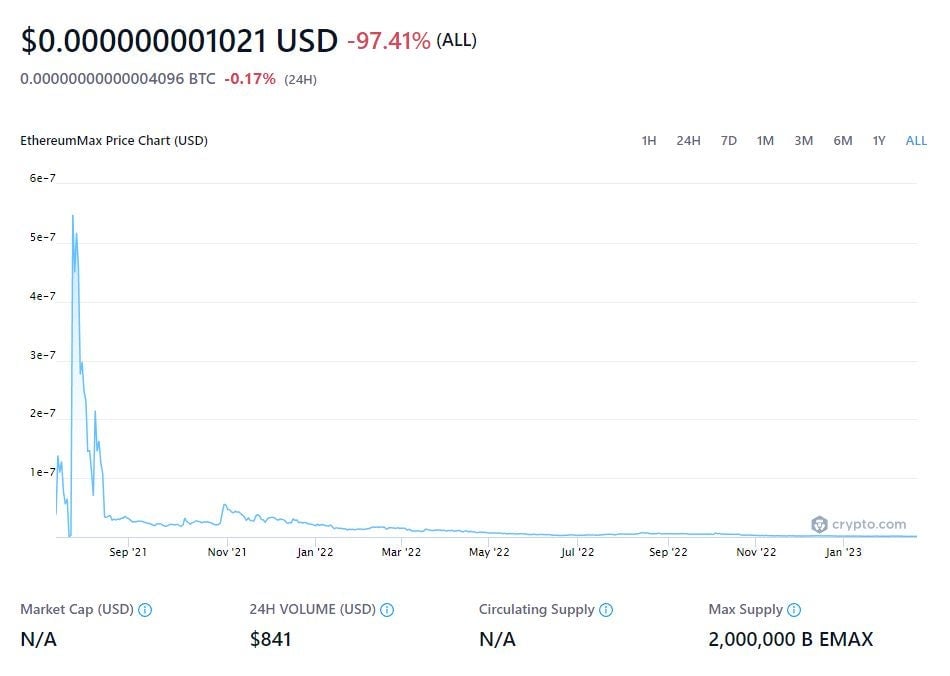Click the EthereumMax Price Chart title
This screenshot has width=950, height=676.
coord(114,141)
